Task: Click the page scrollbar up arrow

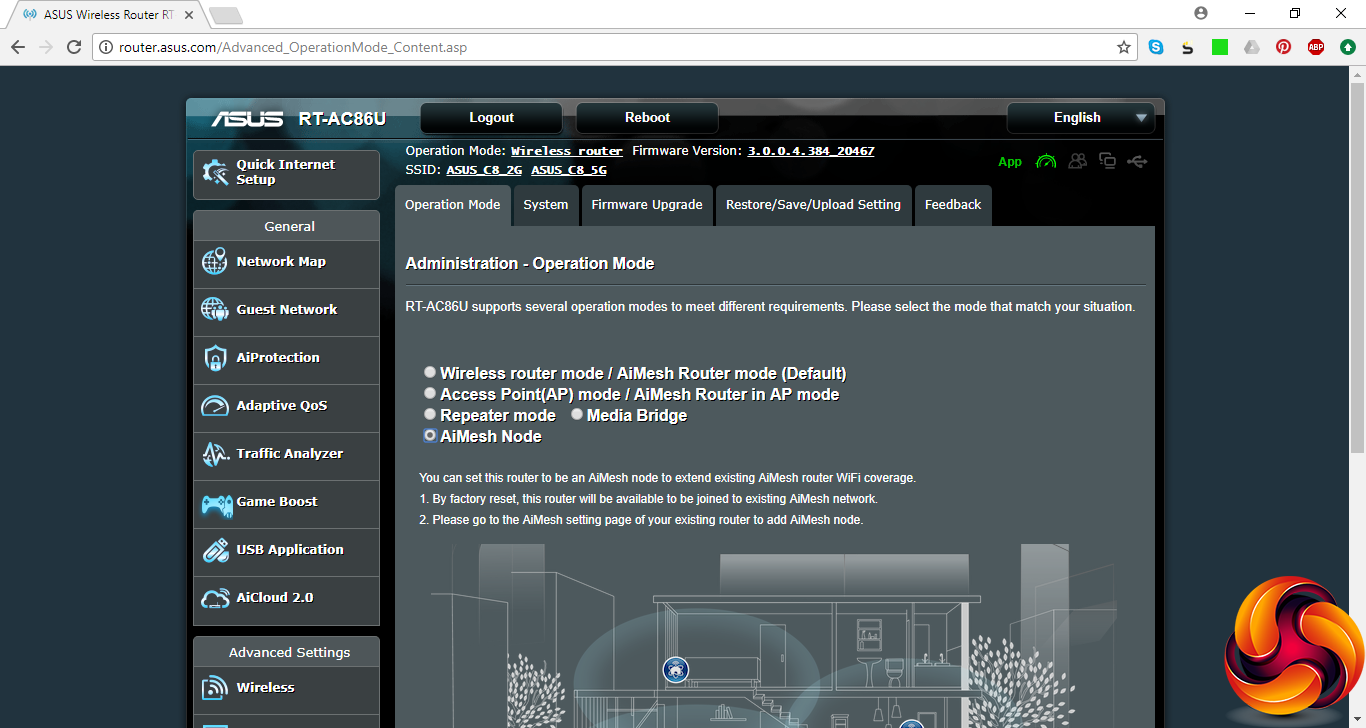Action: 1357,75
